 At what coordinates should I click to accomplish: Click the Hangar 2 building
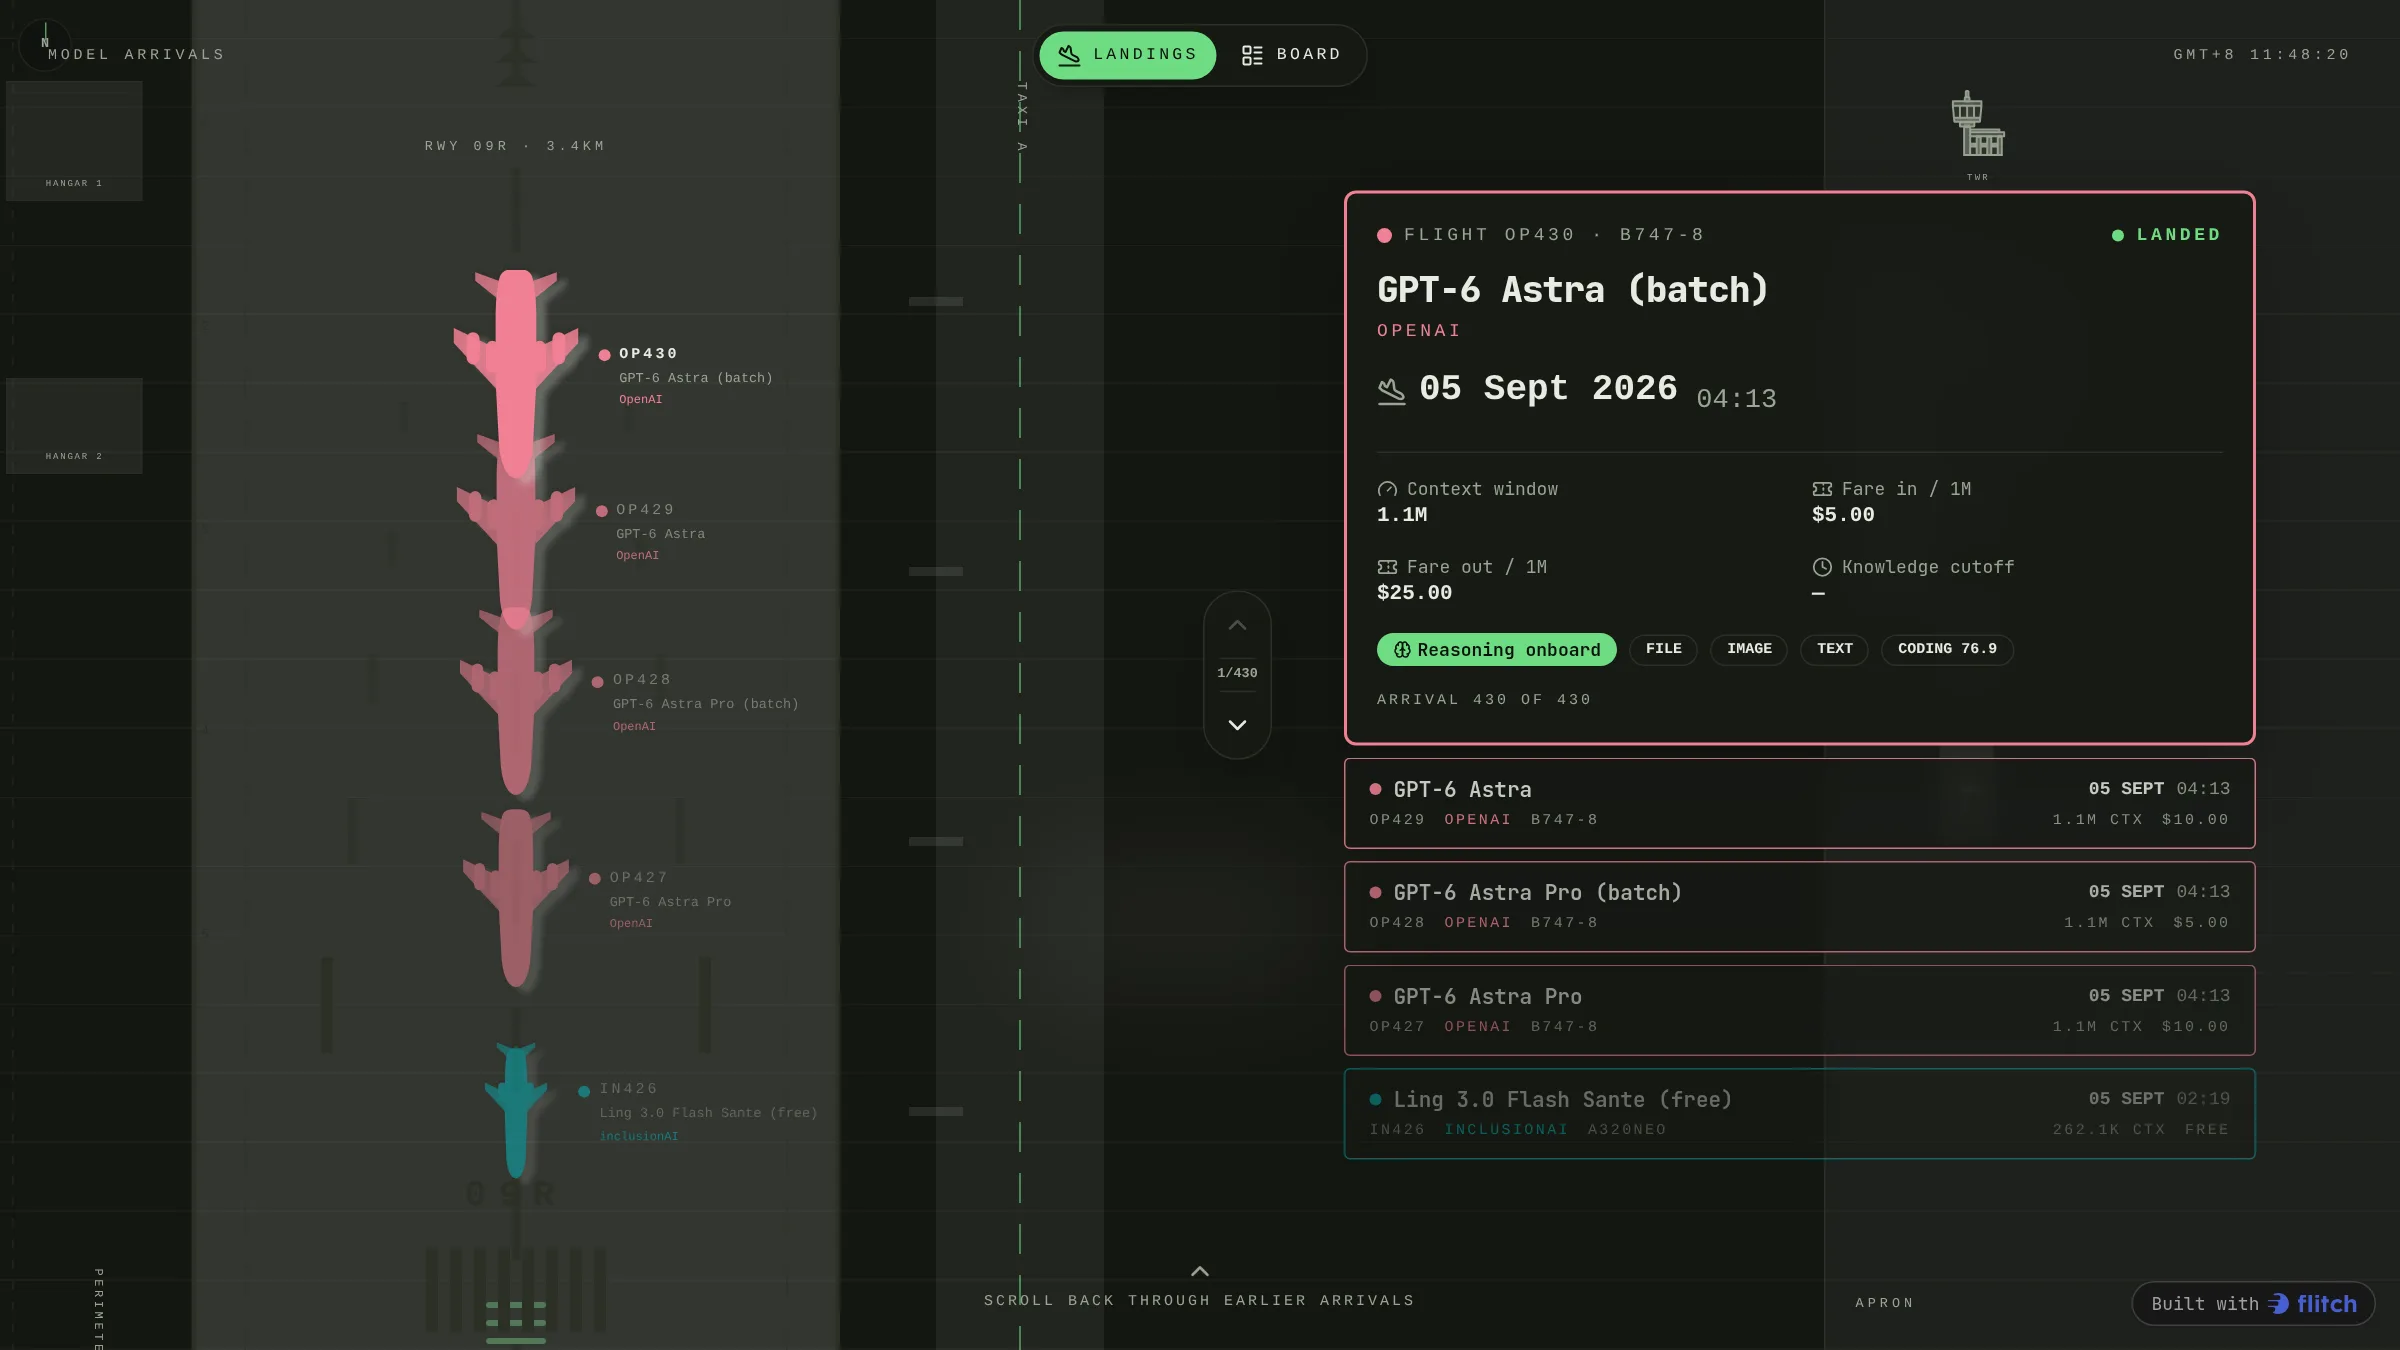(74, 425)
